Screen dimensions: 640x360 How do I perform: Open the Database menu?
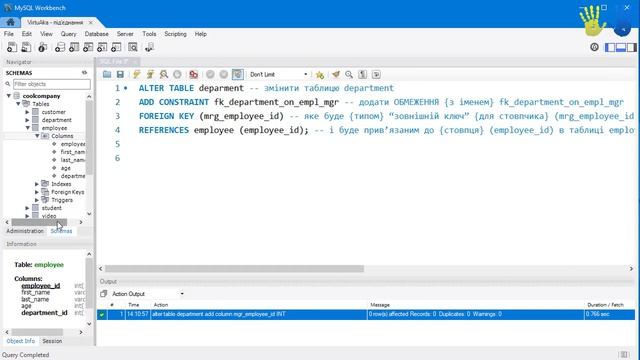[x=97, y=34]
